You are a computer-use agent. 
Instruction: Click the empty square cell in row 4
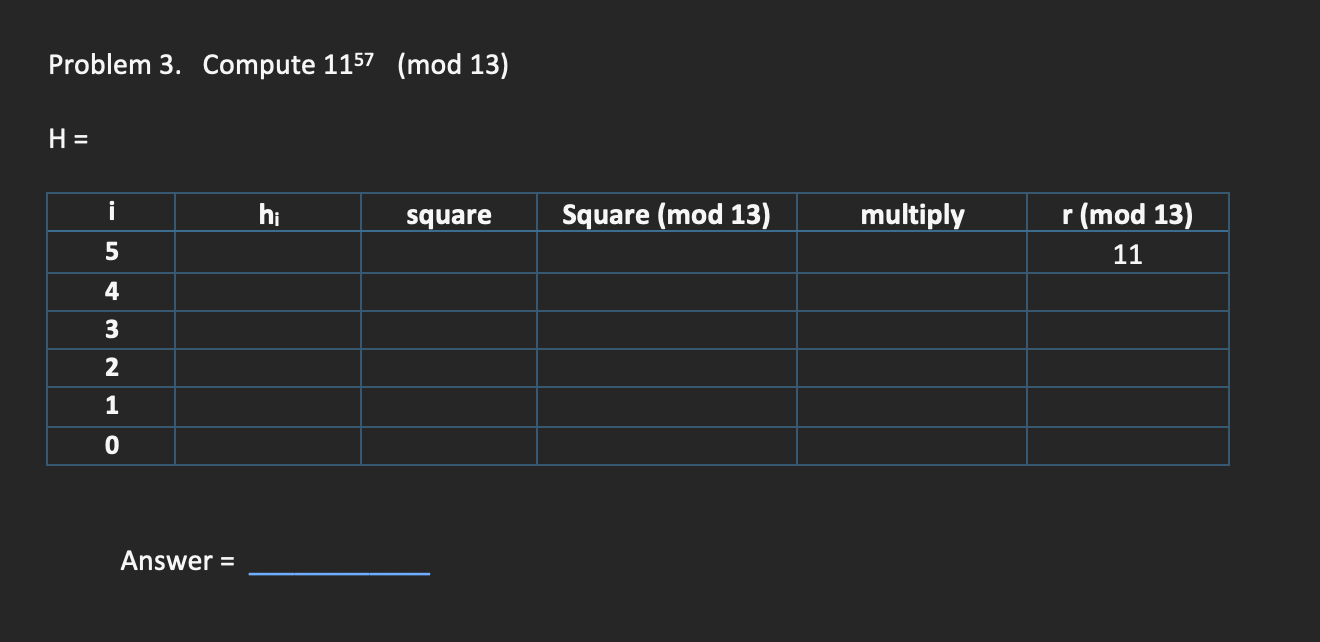coord(448,290)
